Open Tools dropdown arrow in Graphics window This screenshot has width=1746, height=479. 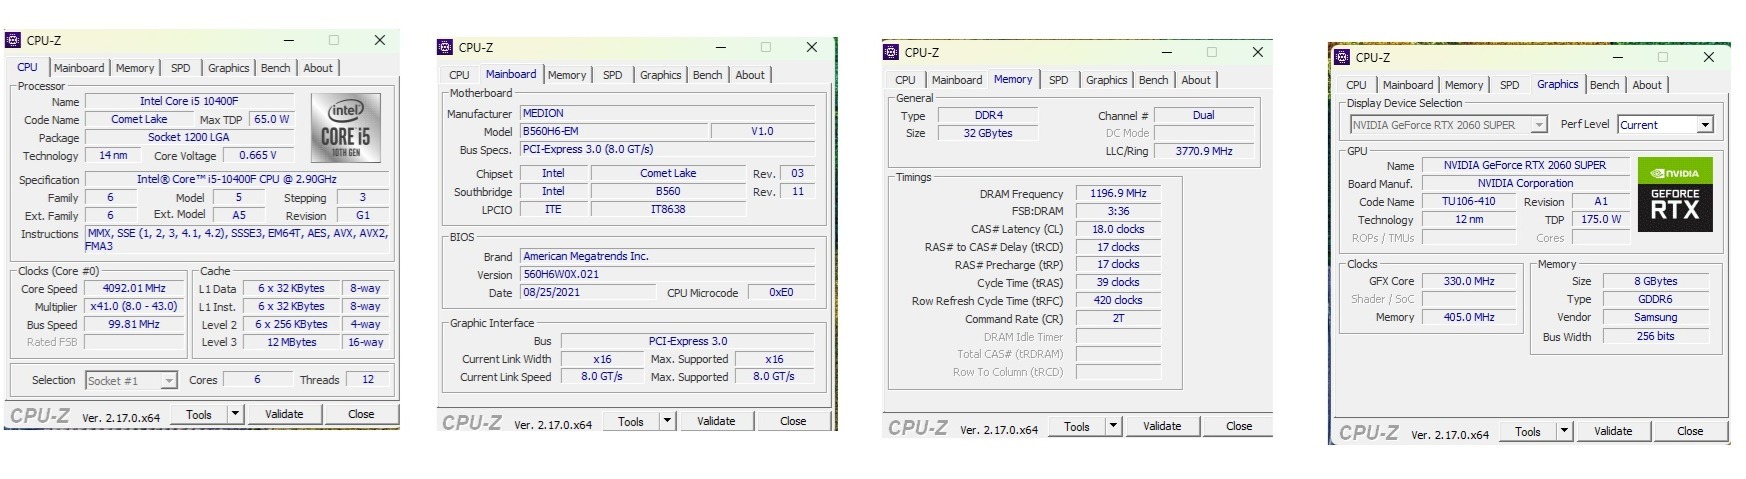(1565, 431)
